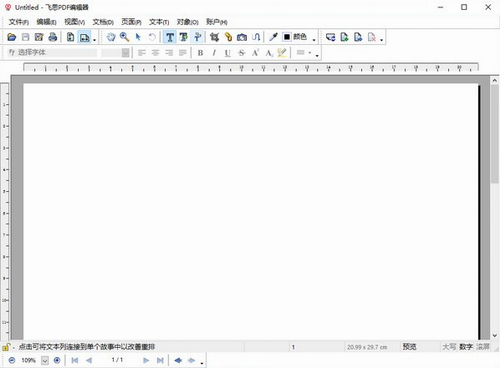Go to next page arrow button
The image size is (500, 368).
[146, 360]
